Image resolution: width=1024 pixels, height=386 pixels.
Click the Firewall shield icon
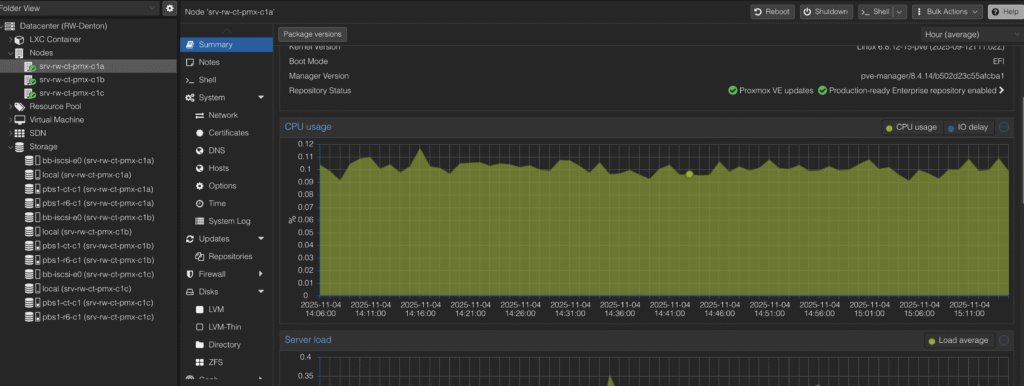pyautogui.click(x=190, y=274)
